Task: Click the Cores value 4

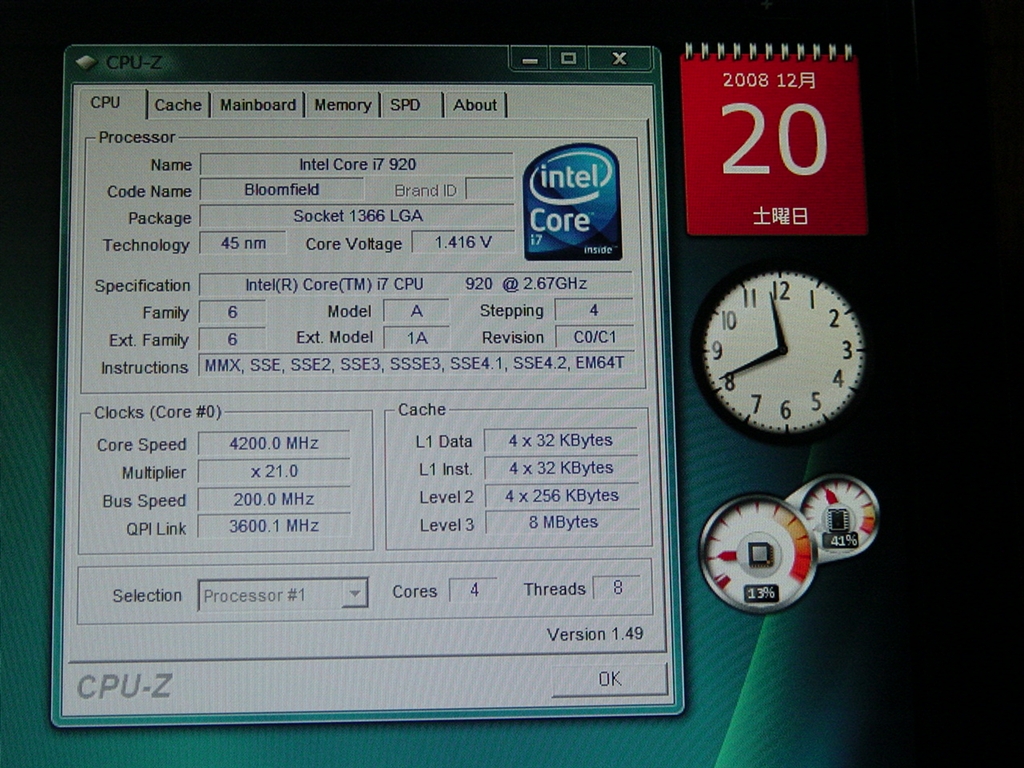Action: tap(474, 590)
